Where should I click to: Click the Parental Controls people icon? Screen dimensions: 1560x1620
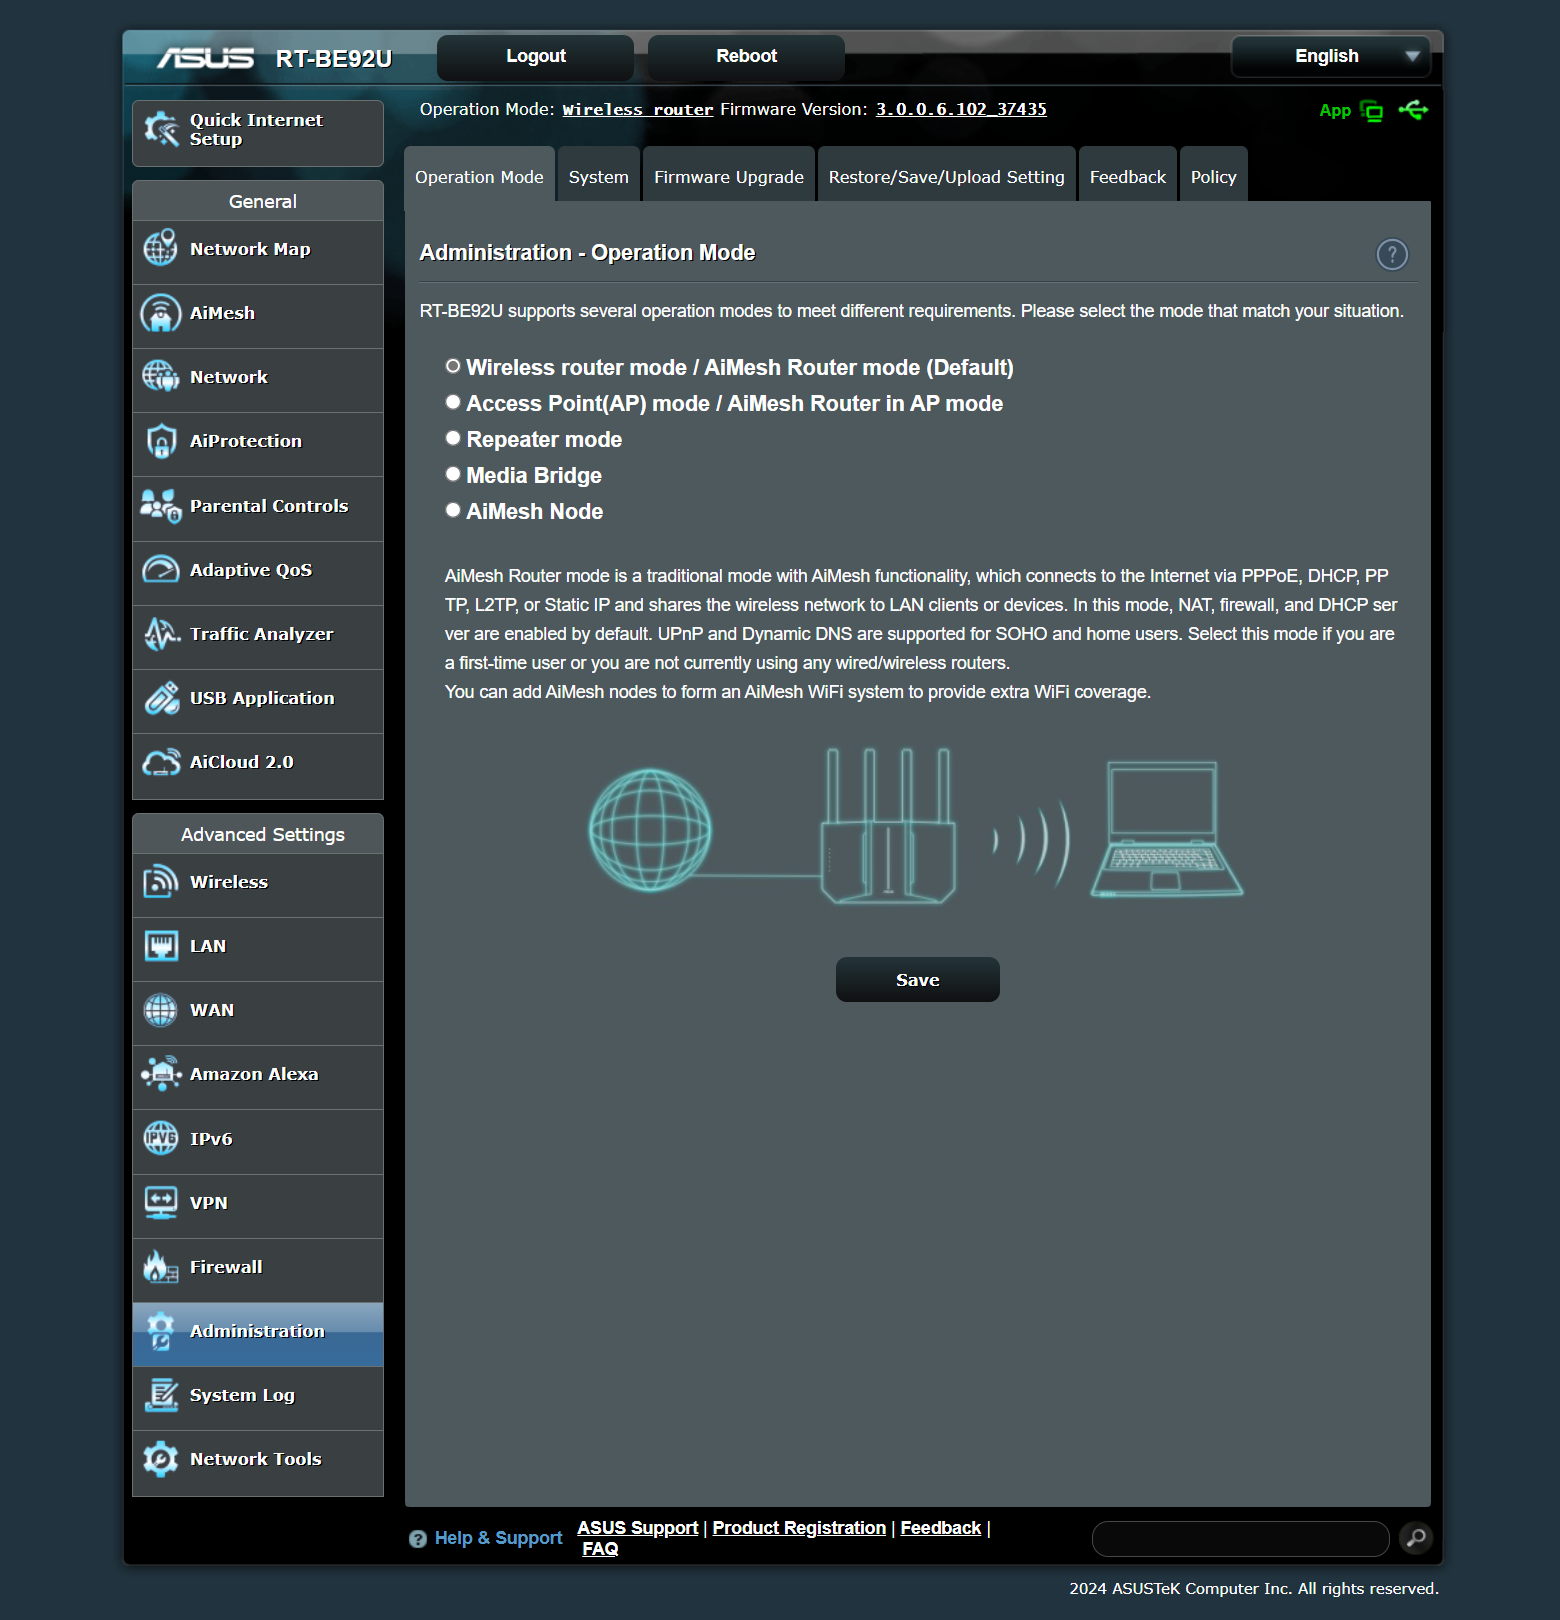[x=161, y=506]
